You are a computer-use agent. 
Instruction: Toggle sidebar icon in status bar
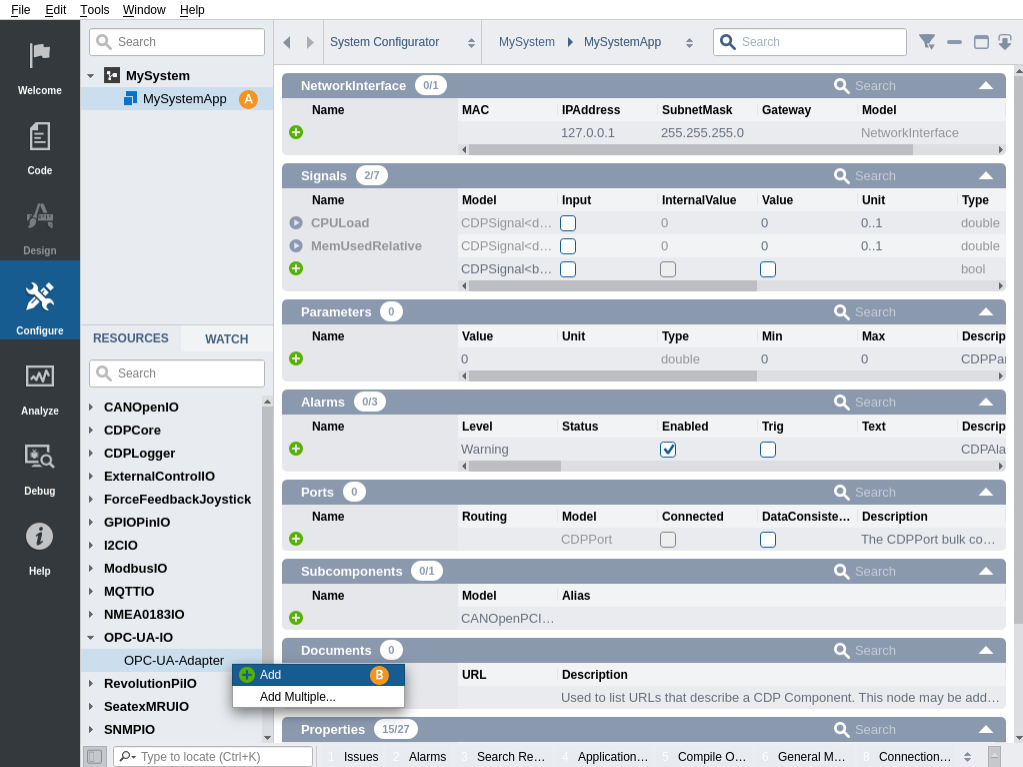pos(95,756)
